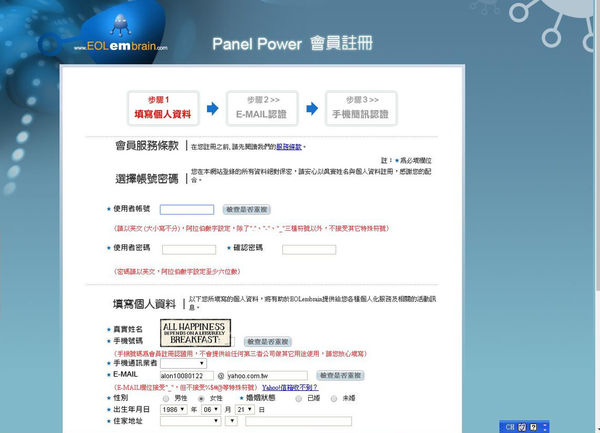The width and height of the screenshot is (600, 433).
Task: Open the birth day dropdown showing 21
Action: coord(246,409)
